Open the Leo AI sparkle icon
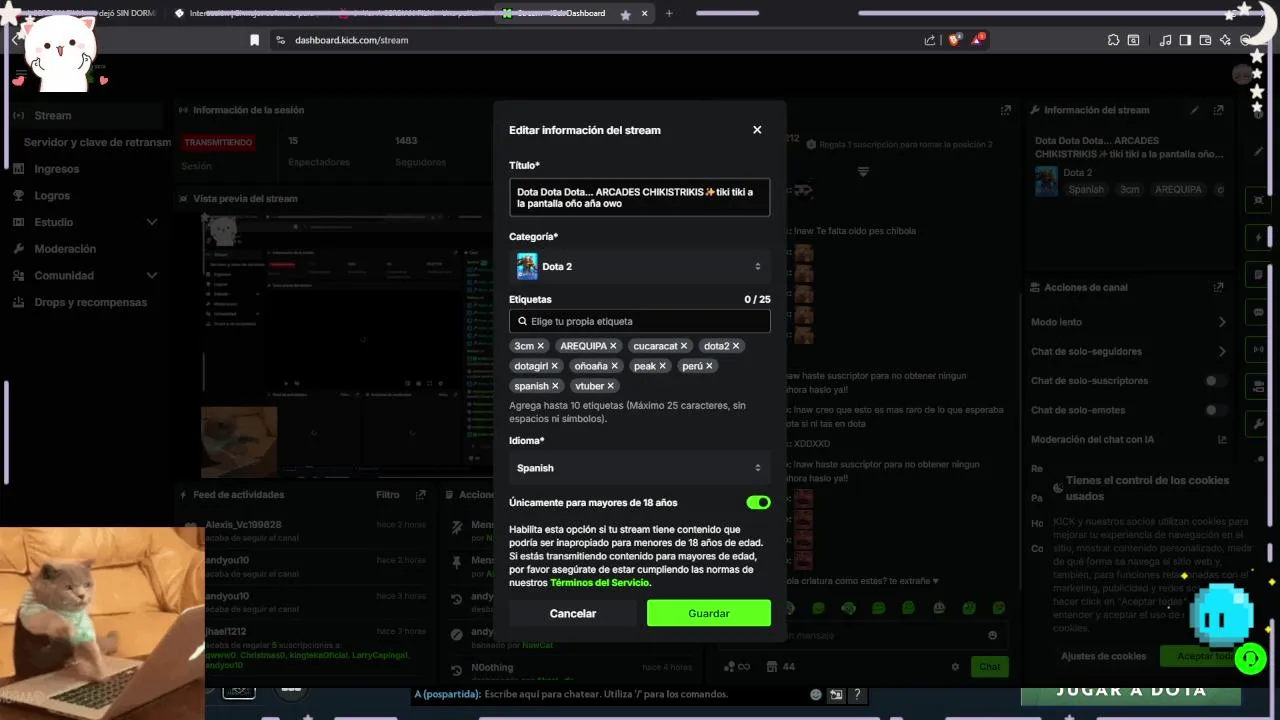 (x=1226, y=40)
